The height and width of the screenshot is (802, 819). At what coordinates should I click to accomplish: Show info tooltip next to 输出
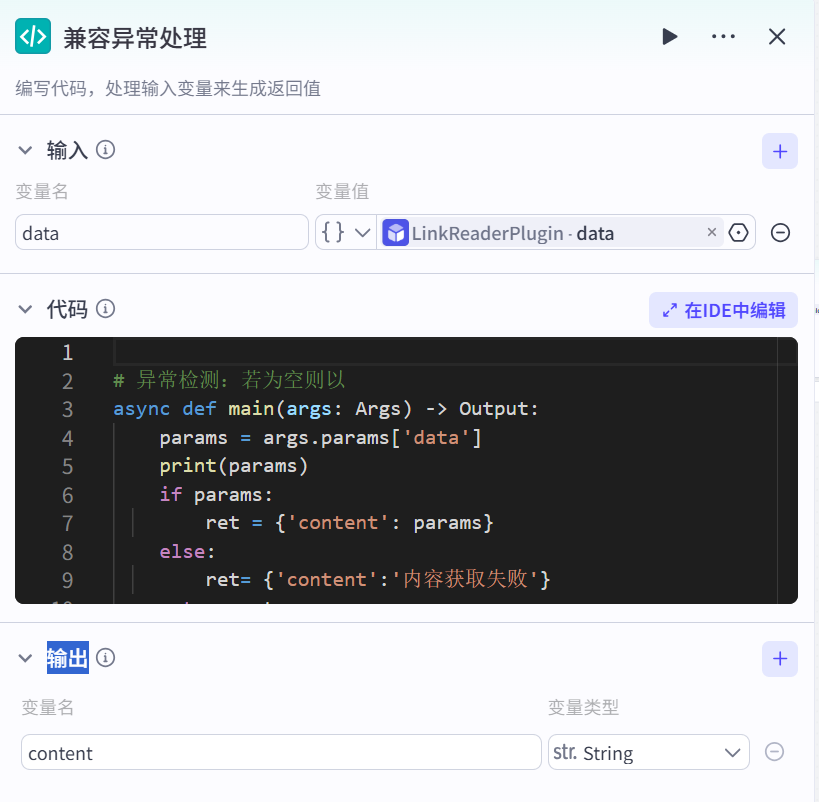pyautogui.click(x=105, y=658)
